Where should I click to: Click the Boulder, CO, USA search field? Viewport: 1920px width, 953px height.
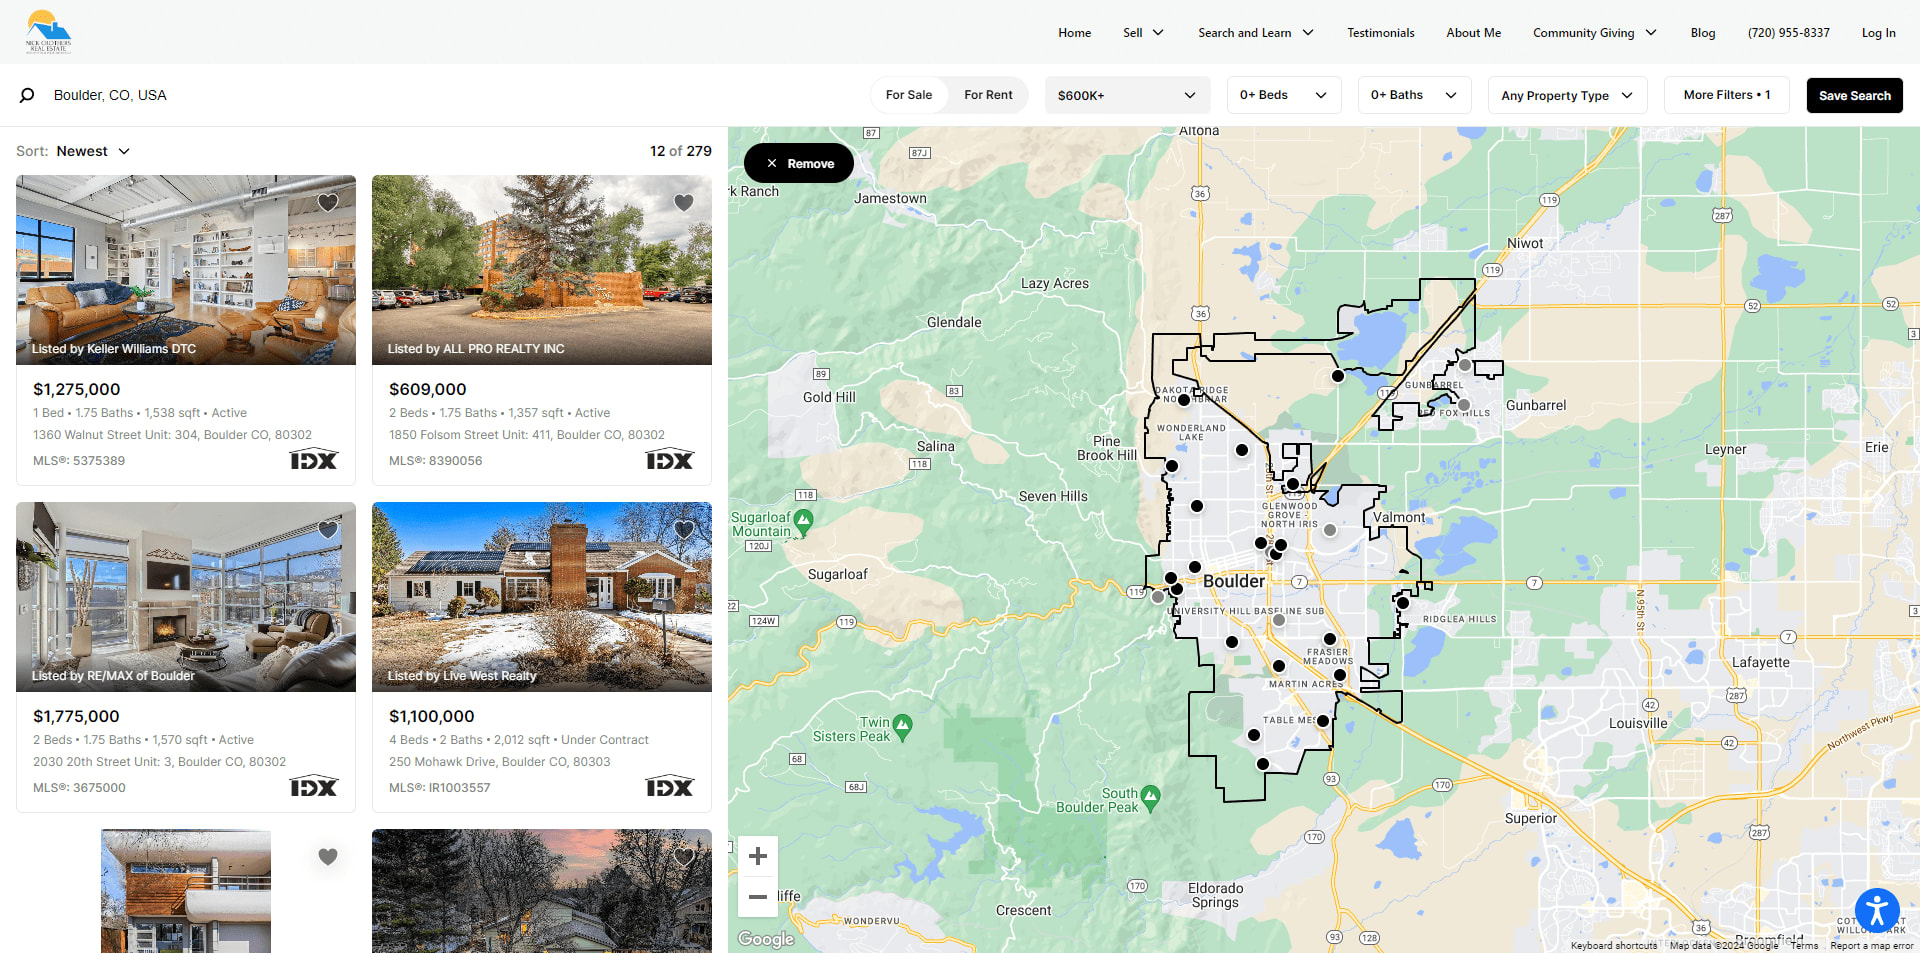(x=110, y=95)
